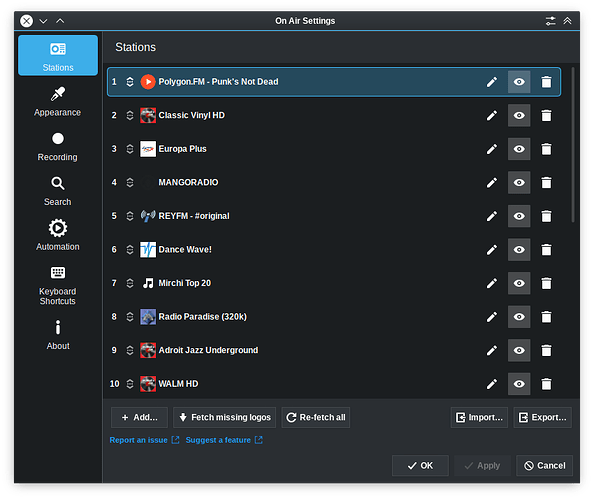Edit the Radio Paradise (320k) entry
Image resolution: width=594 pixels, height=500 pixels.
[x=491, y=317]
